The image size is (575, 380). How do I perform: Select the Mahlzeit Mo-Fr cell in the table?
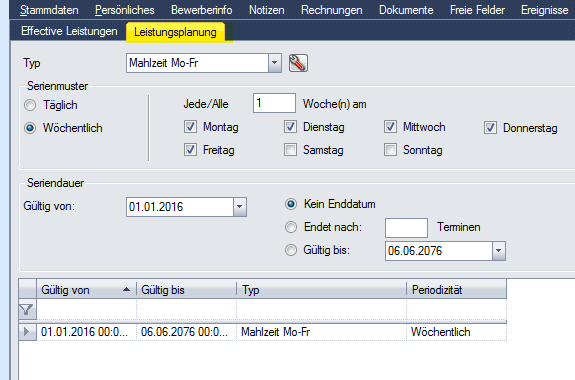tap(322, 332)
